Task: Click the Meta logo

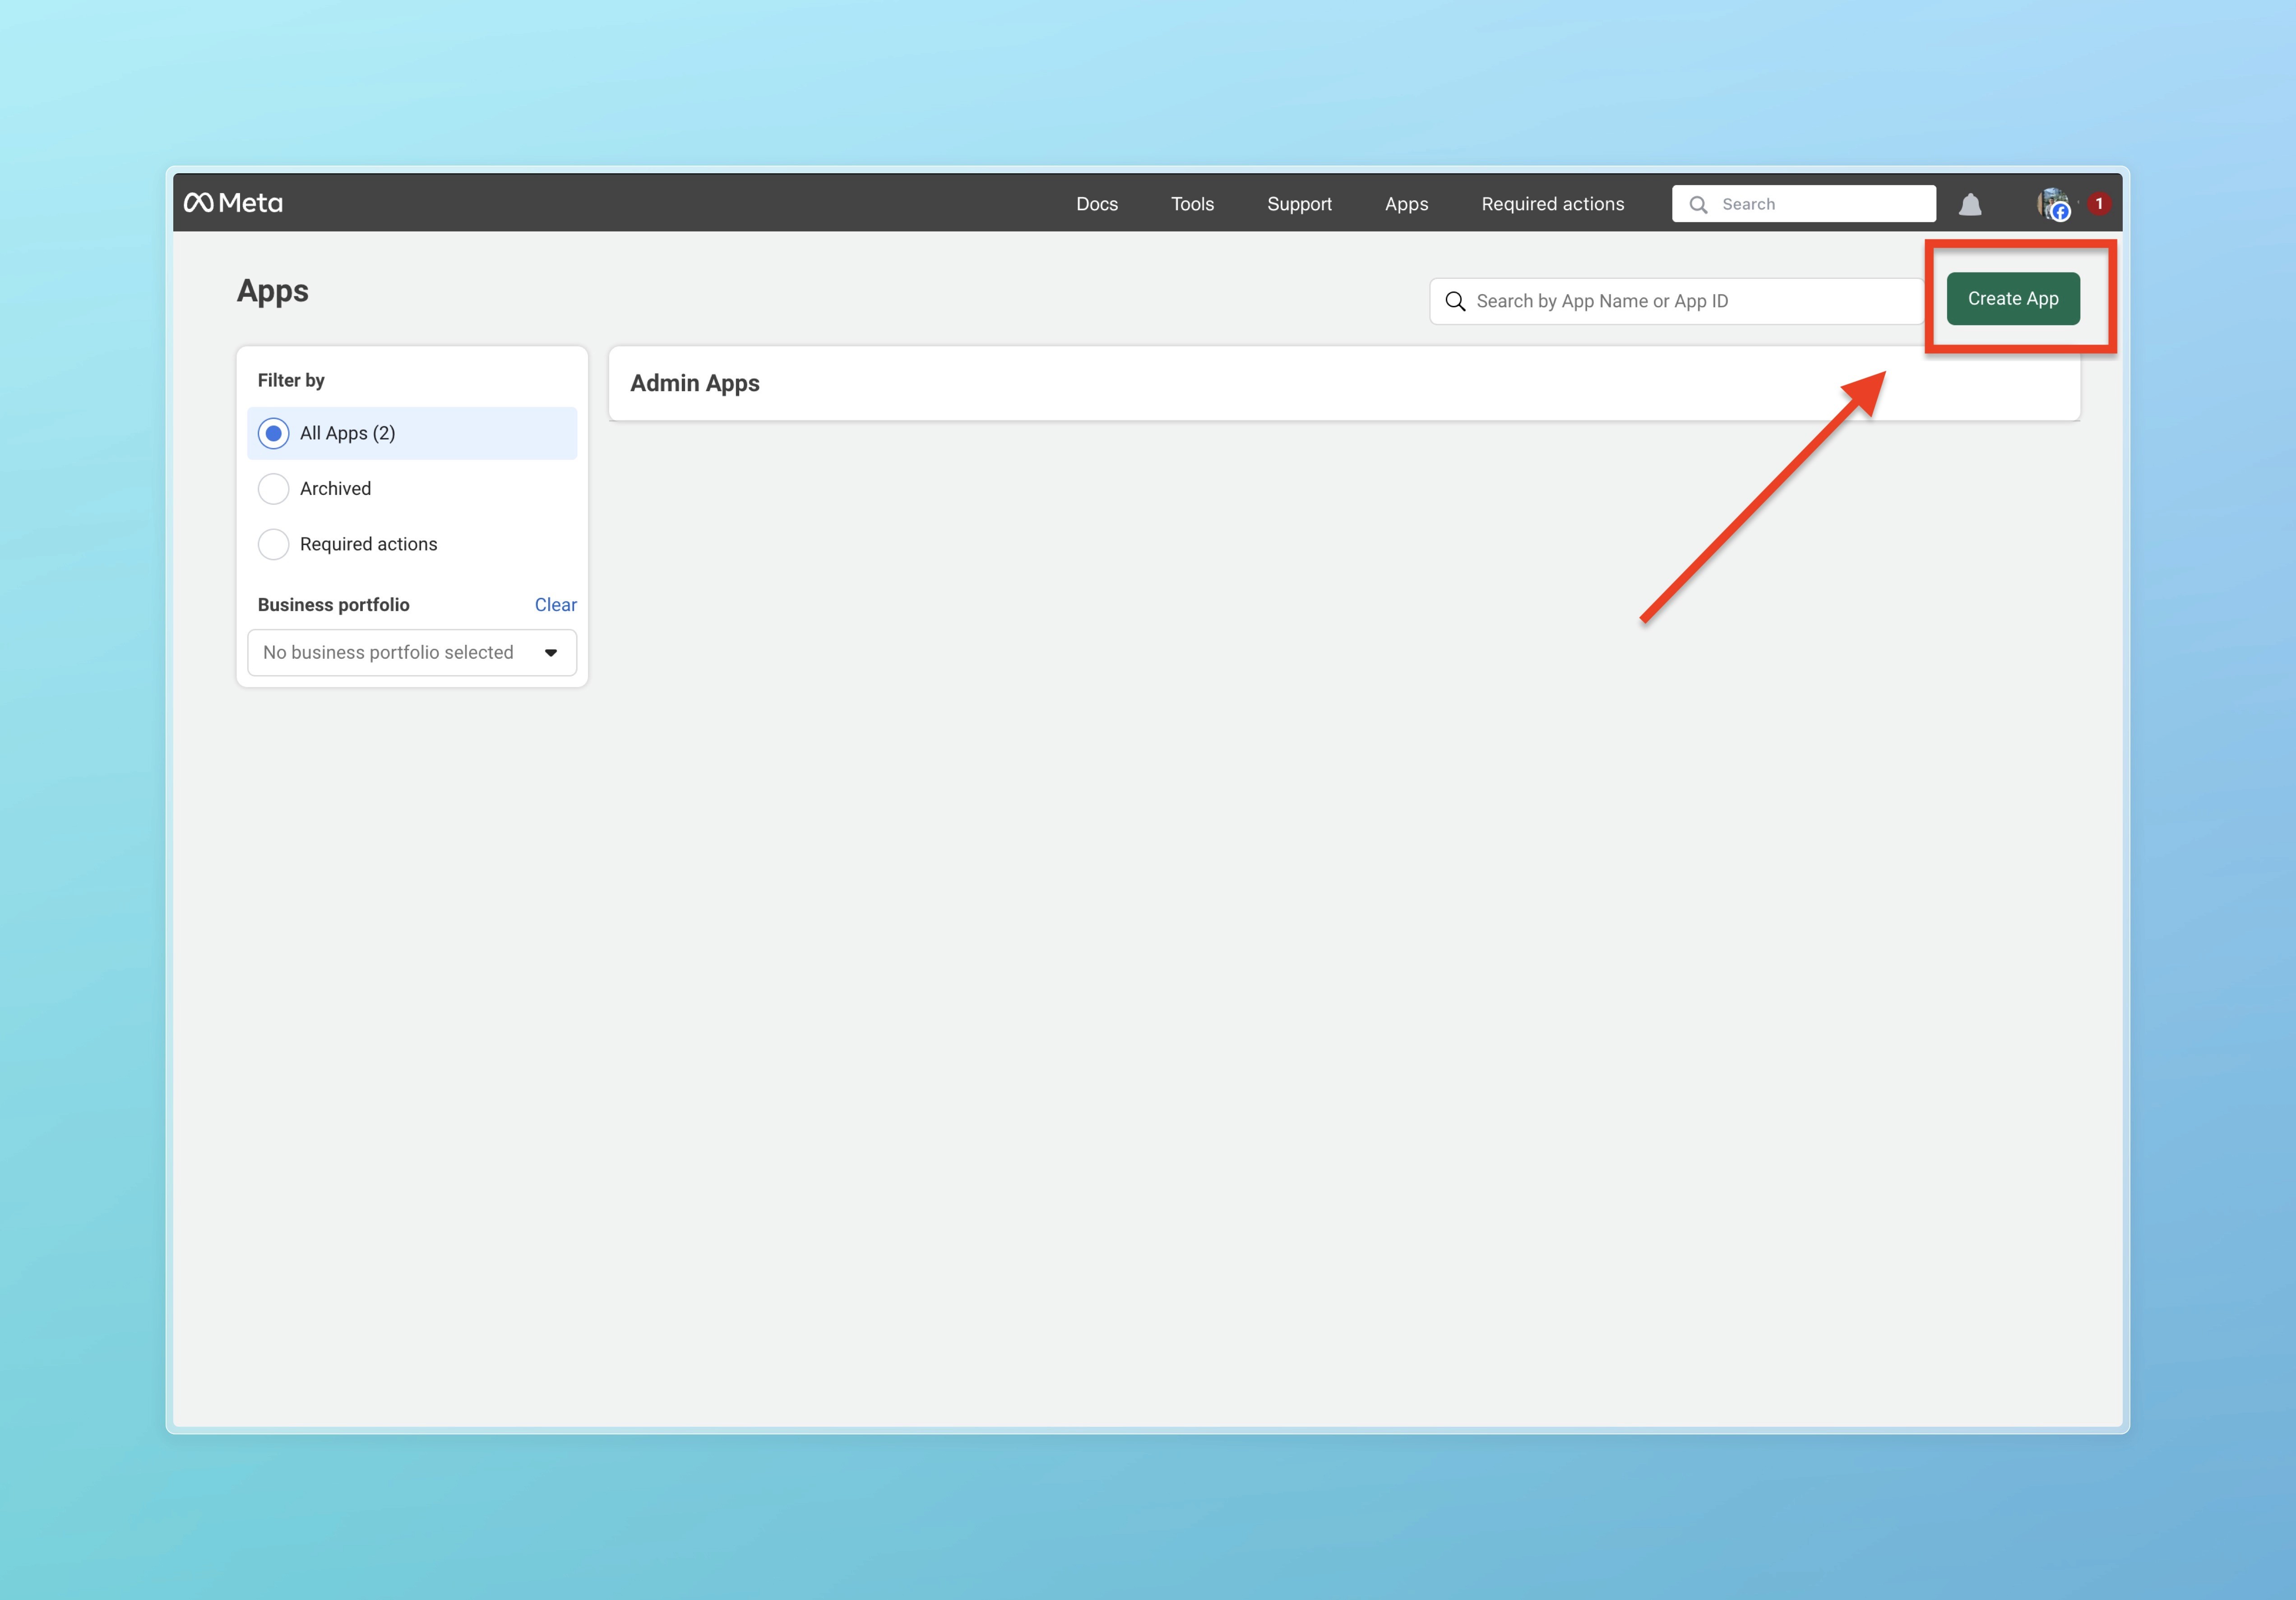Action: [x=233, y=203]
